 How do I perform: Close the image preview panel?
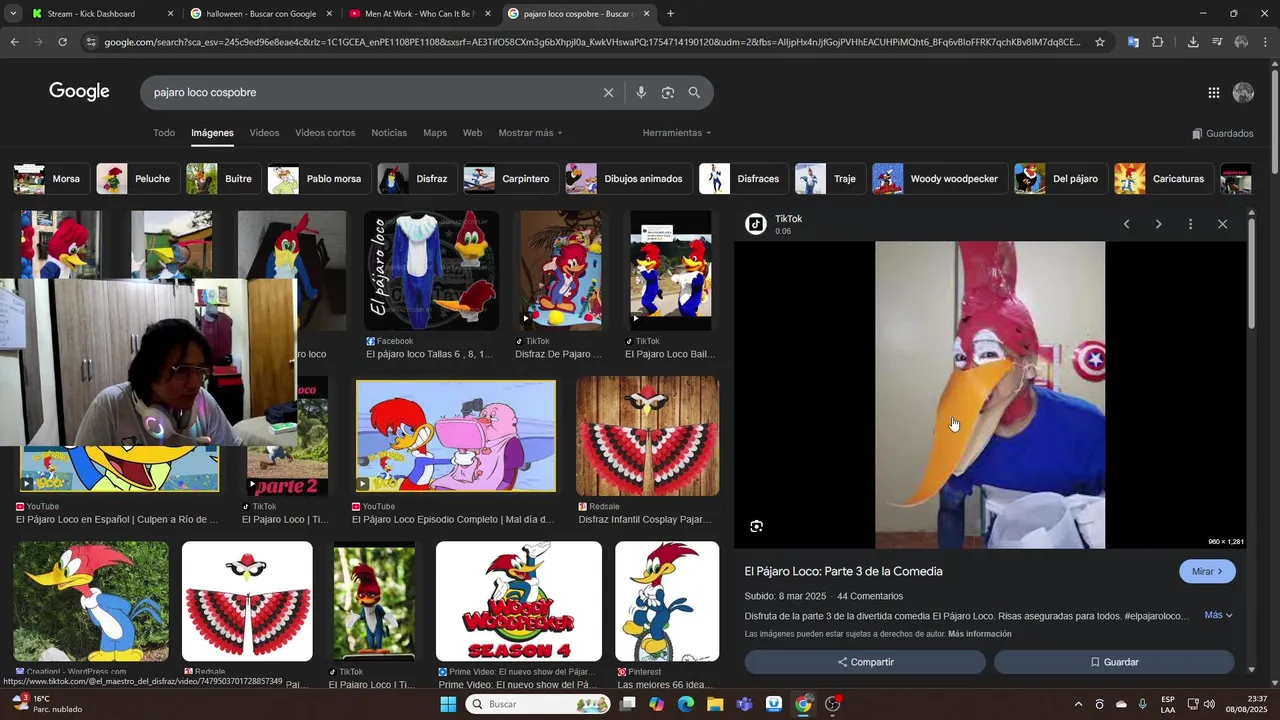tap(1222, 224)
